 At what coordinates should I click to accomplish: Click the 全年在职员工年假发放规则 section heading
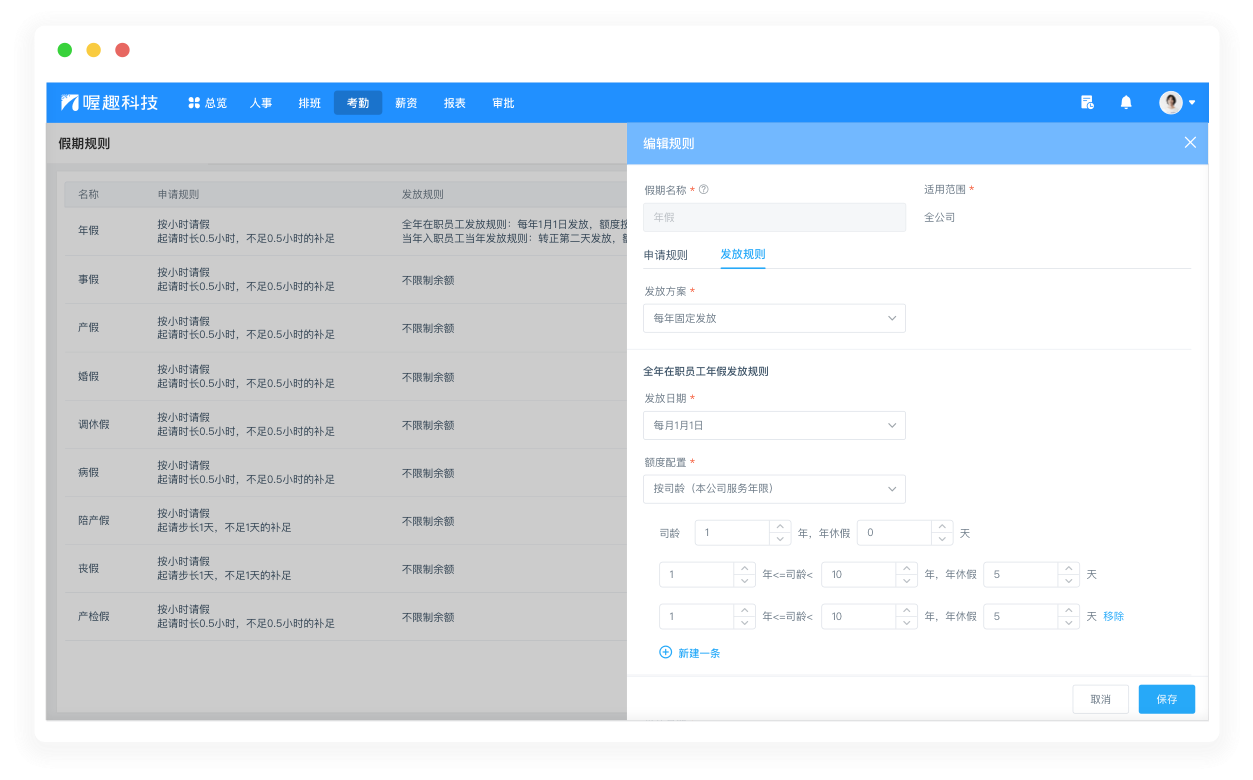tap(706, 371)
